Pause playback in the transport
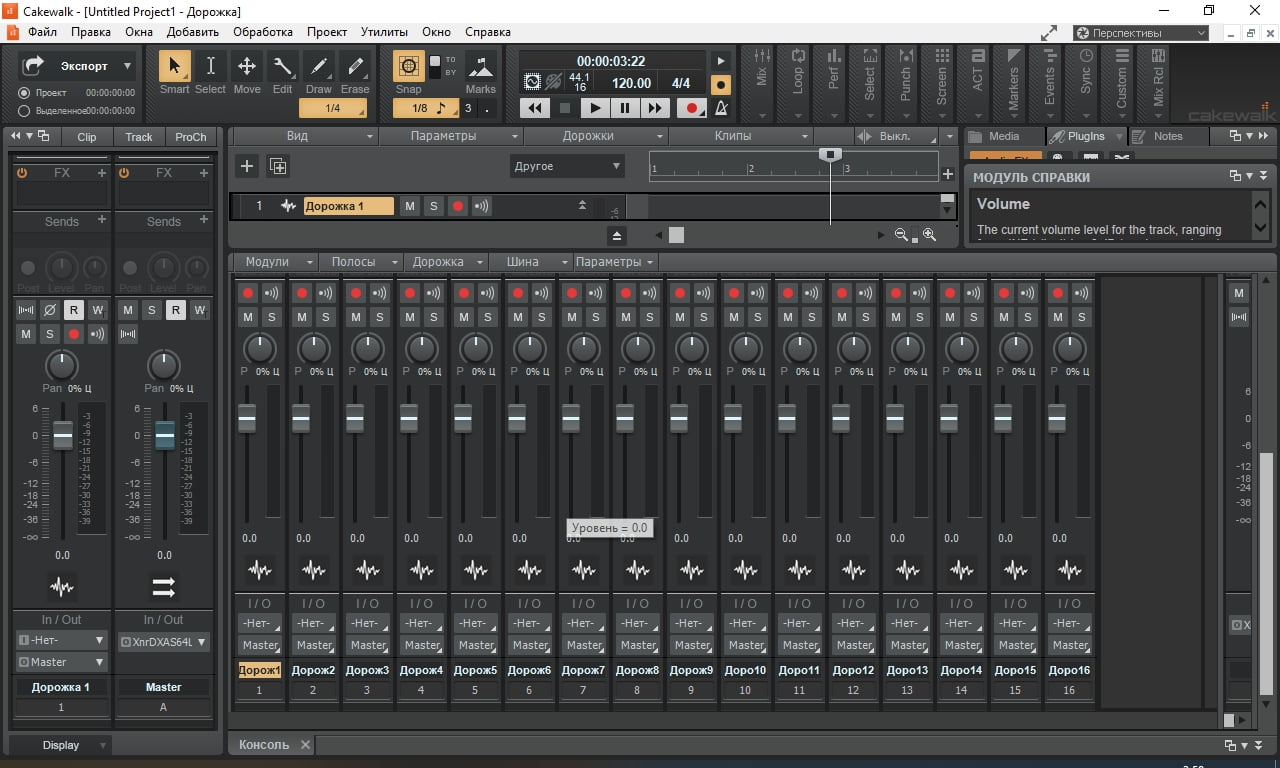This screenshot has height=768, width=1280. point(625,108)
